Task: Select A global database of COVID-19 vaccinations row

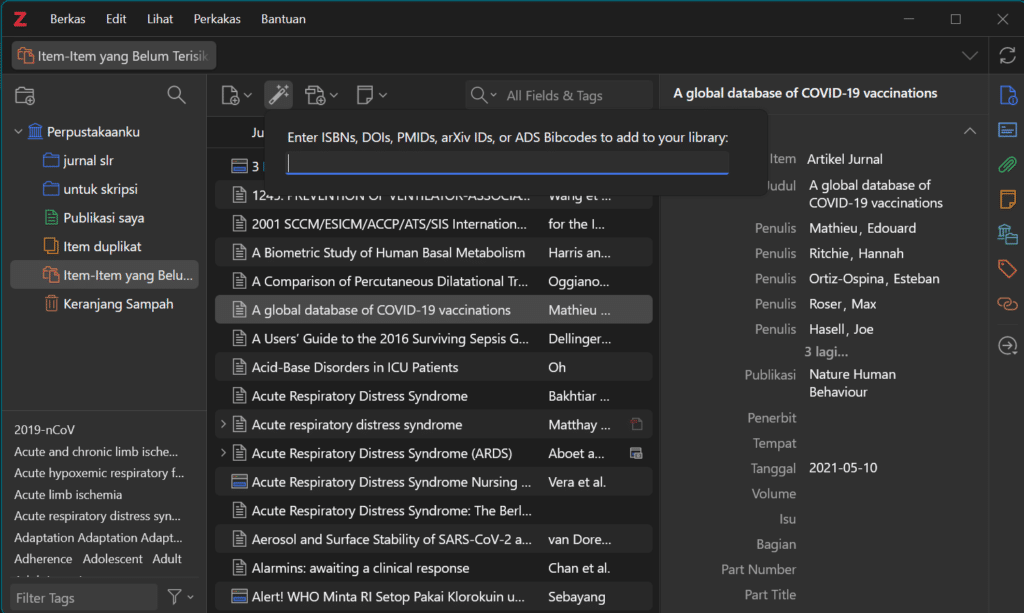Action: tap(434, 310)
